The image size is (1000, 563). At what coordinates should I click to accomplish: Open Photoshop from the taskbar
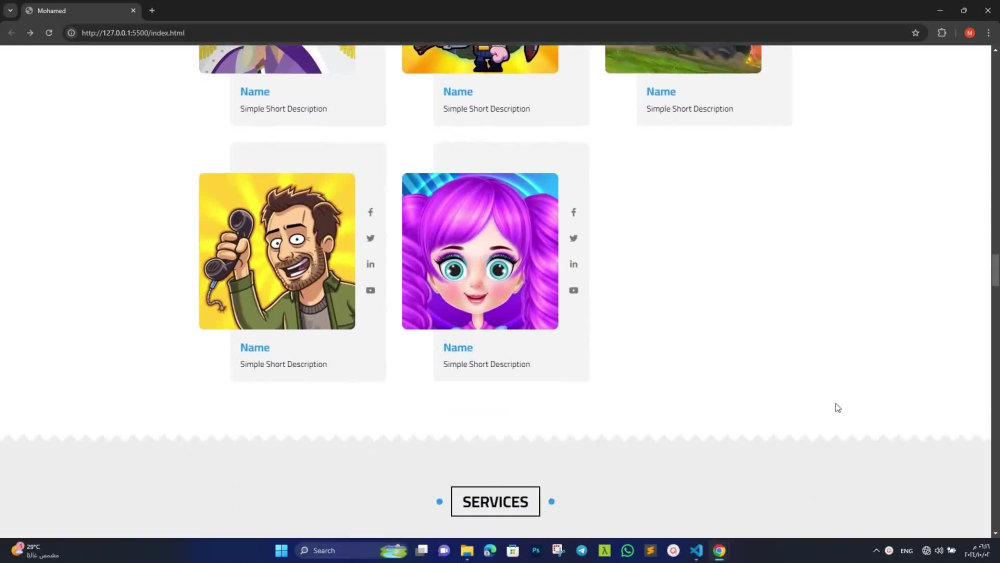[536, 550]
